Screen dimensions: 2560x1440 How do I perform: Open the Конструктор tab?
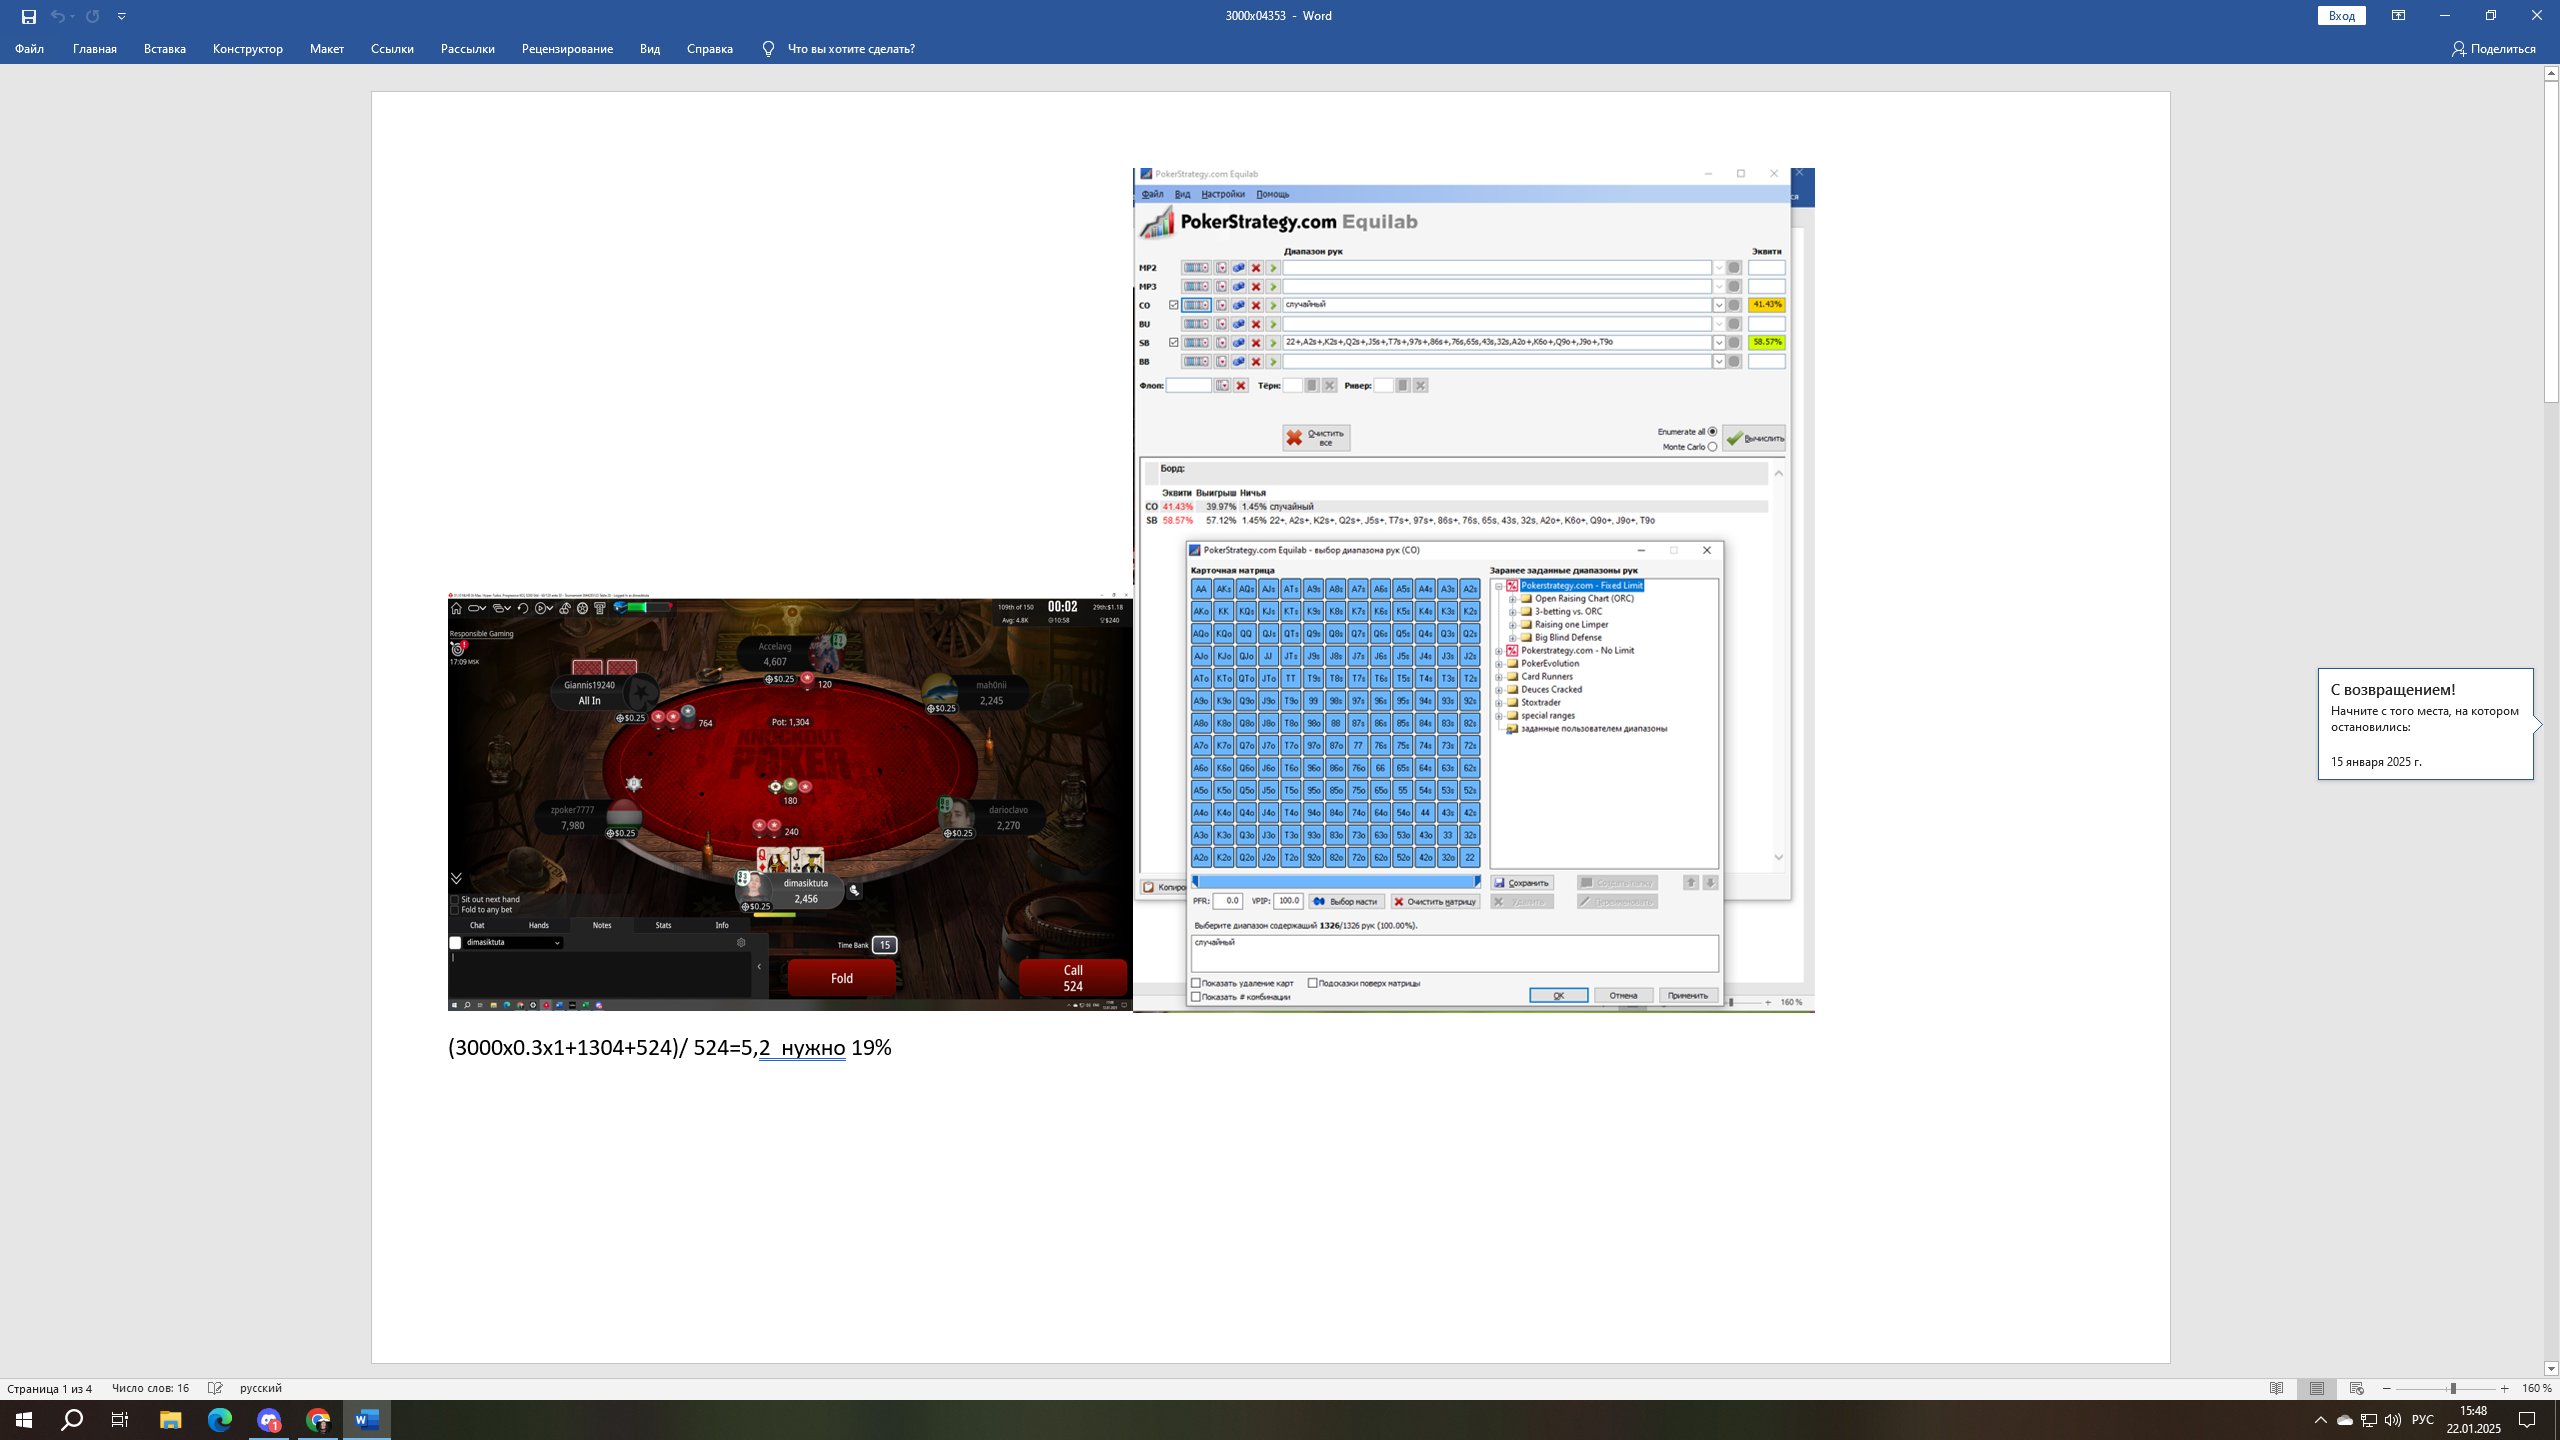[x=248, y=49]
